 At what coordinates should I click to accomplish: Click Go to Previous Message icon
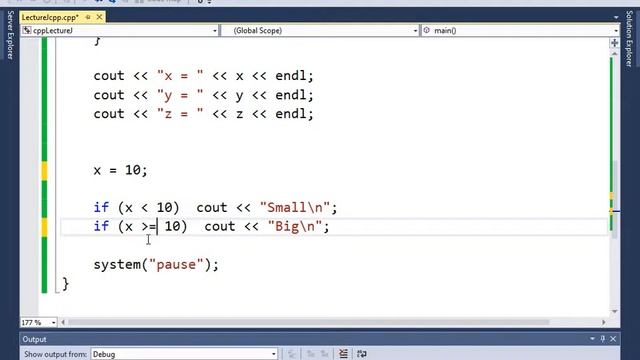coord(311,354)
